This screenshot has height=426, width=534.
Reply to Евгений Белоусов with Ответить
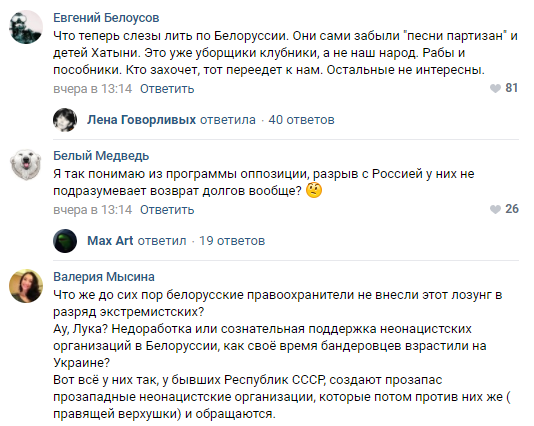pos(167,89)
